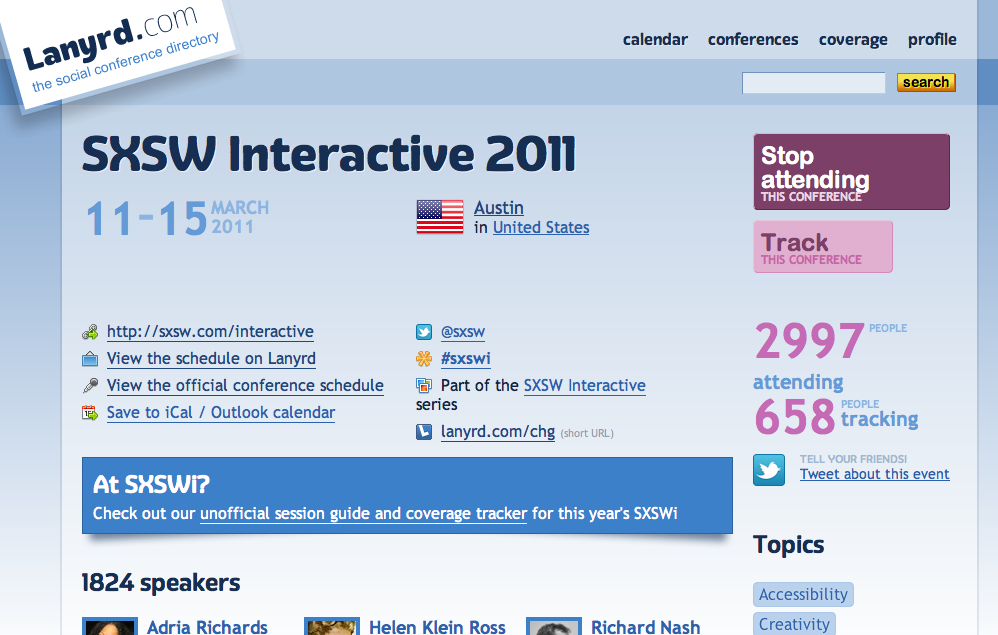
Task: Click Stop attending this conference button
Action: point(852,172)
